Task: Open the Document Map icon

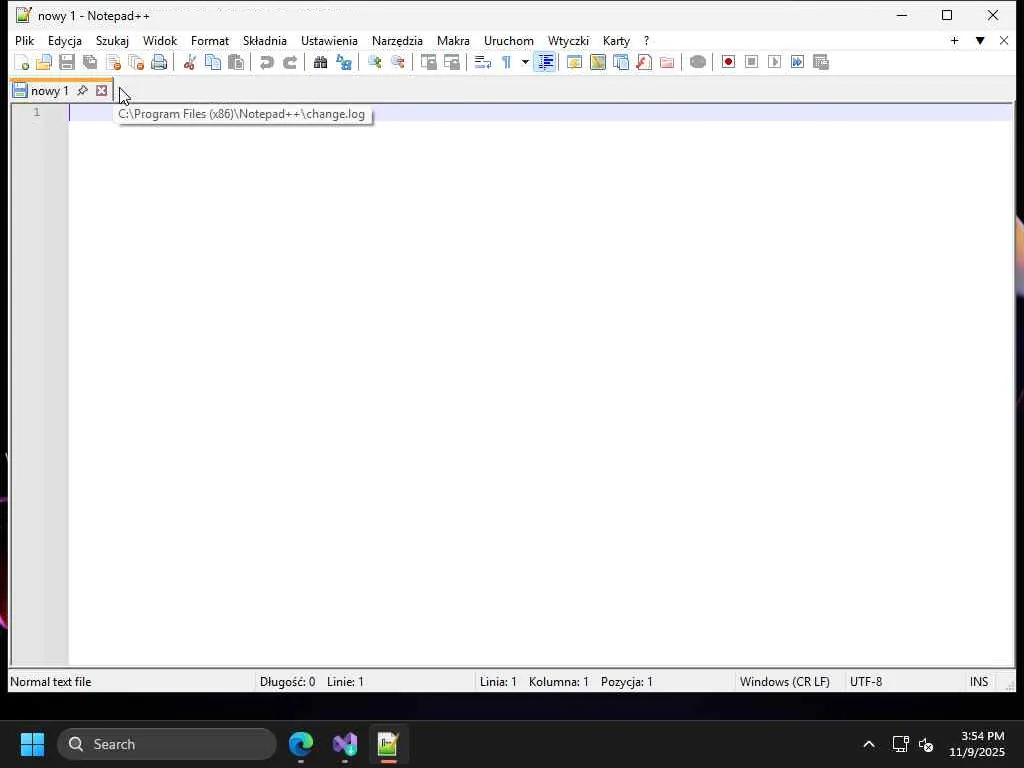Action: [598, 63]
